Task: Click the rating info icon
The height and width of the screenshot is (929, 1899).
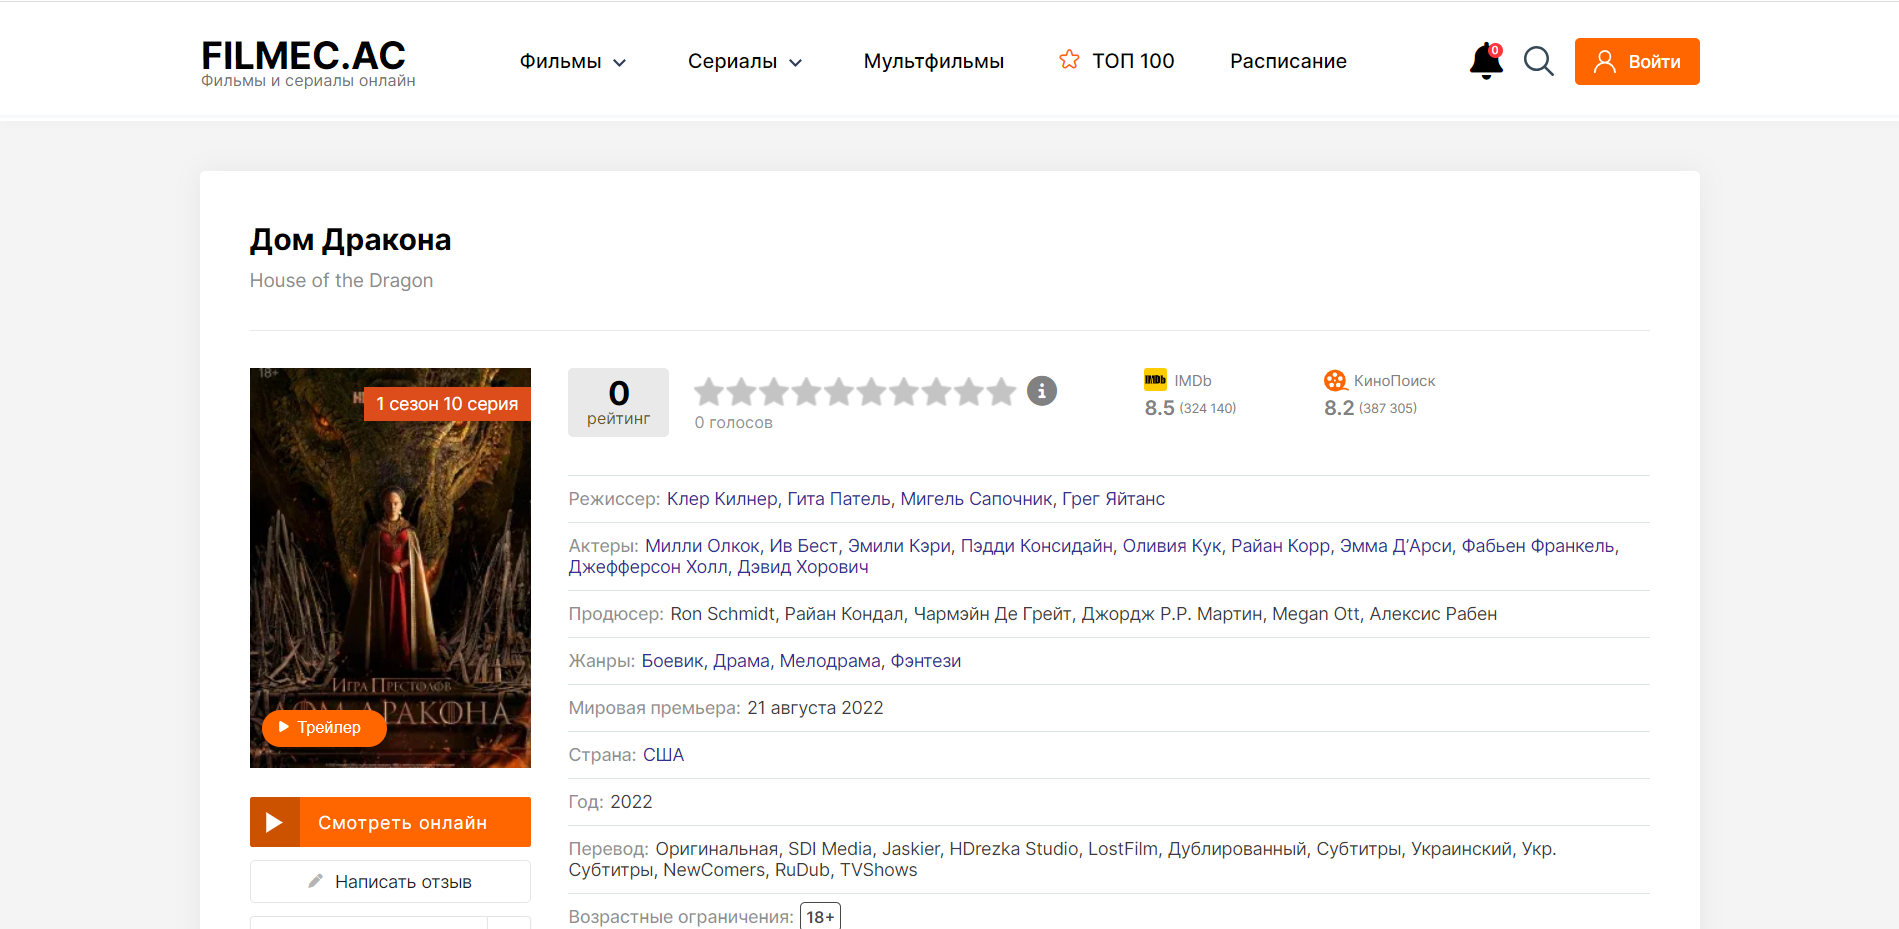Action: (x=1042, y=391)
